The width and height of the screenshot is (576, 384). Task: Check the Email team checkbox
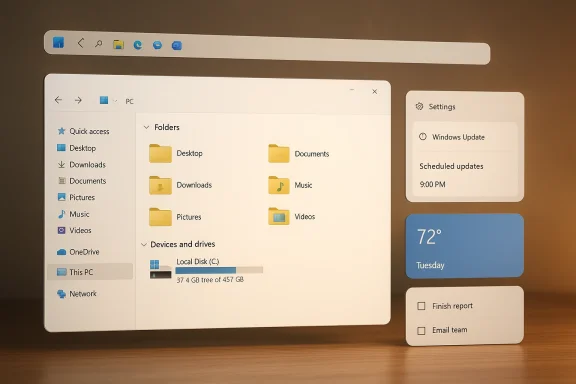point(421,331)
